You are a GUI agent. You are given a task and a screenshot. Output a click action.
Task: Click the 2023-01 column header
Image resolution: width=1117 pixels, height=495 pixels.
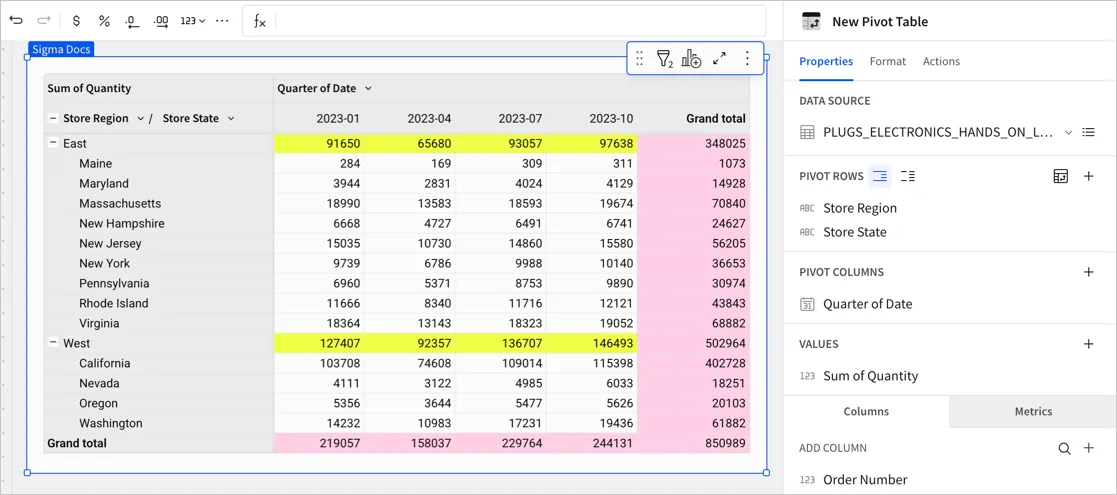click(x=338, y=119)
